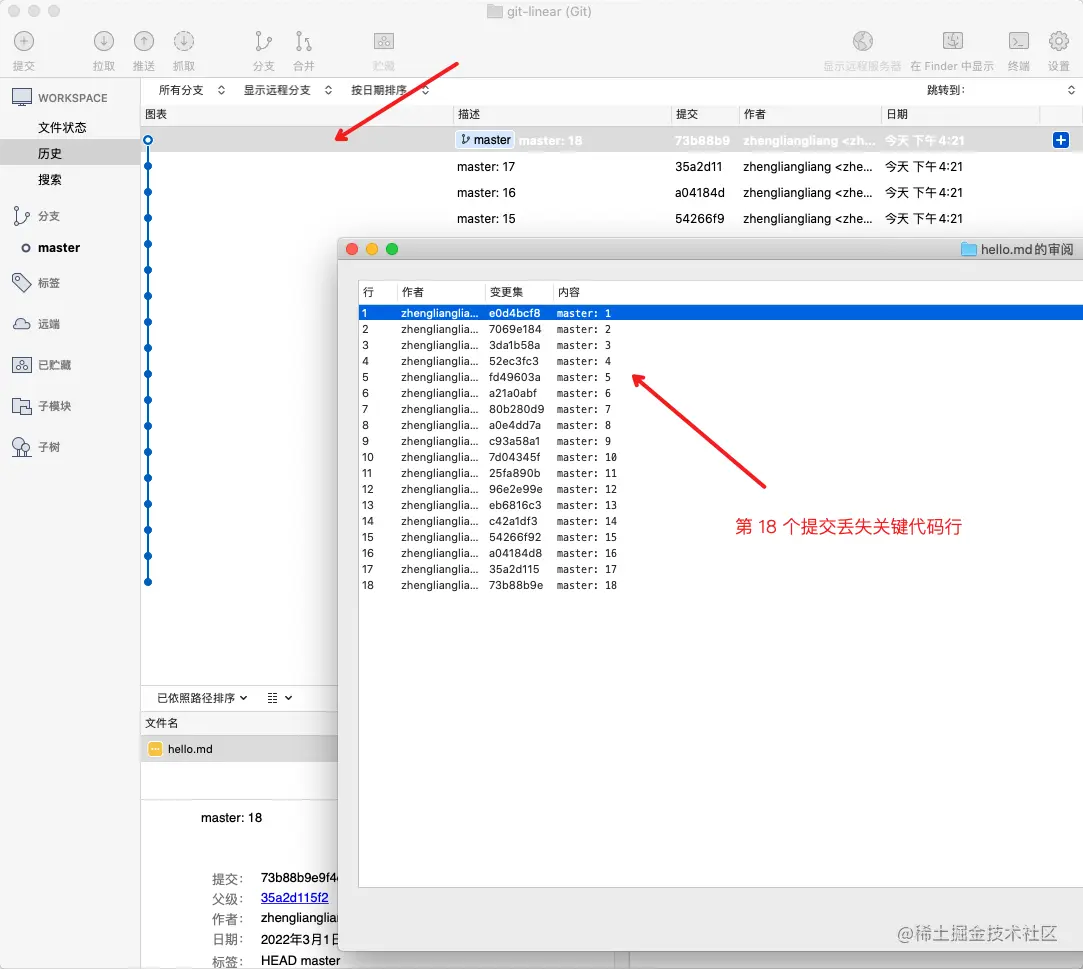Click the Branch (分支) toolbar icon

click(263, 41)
